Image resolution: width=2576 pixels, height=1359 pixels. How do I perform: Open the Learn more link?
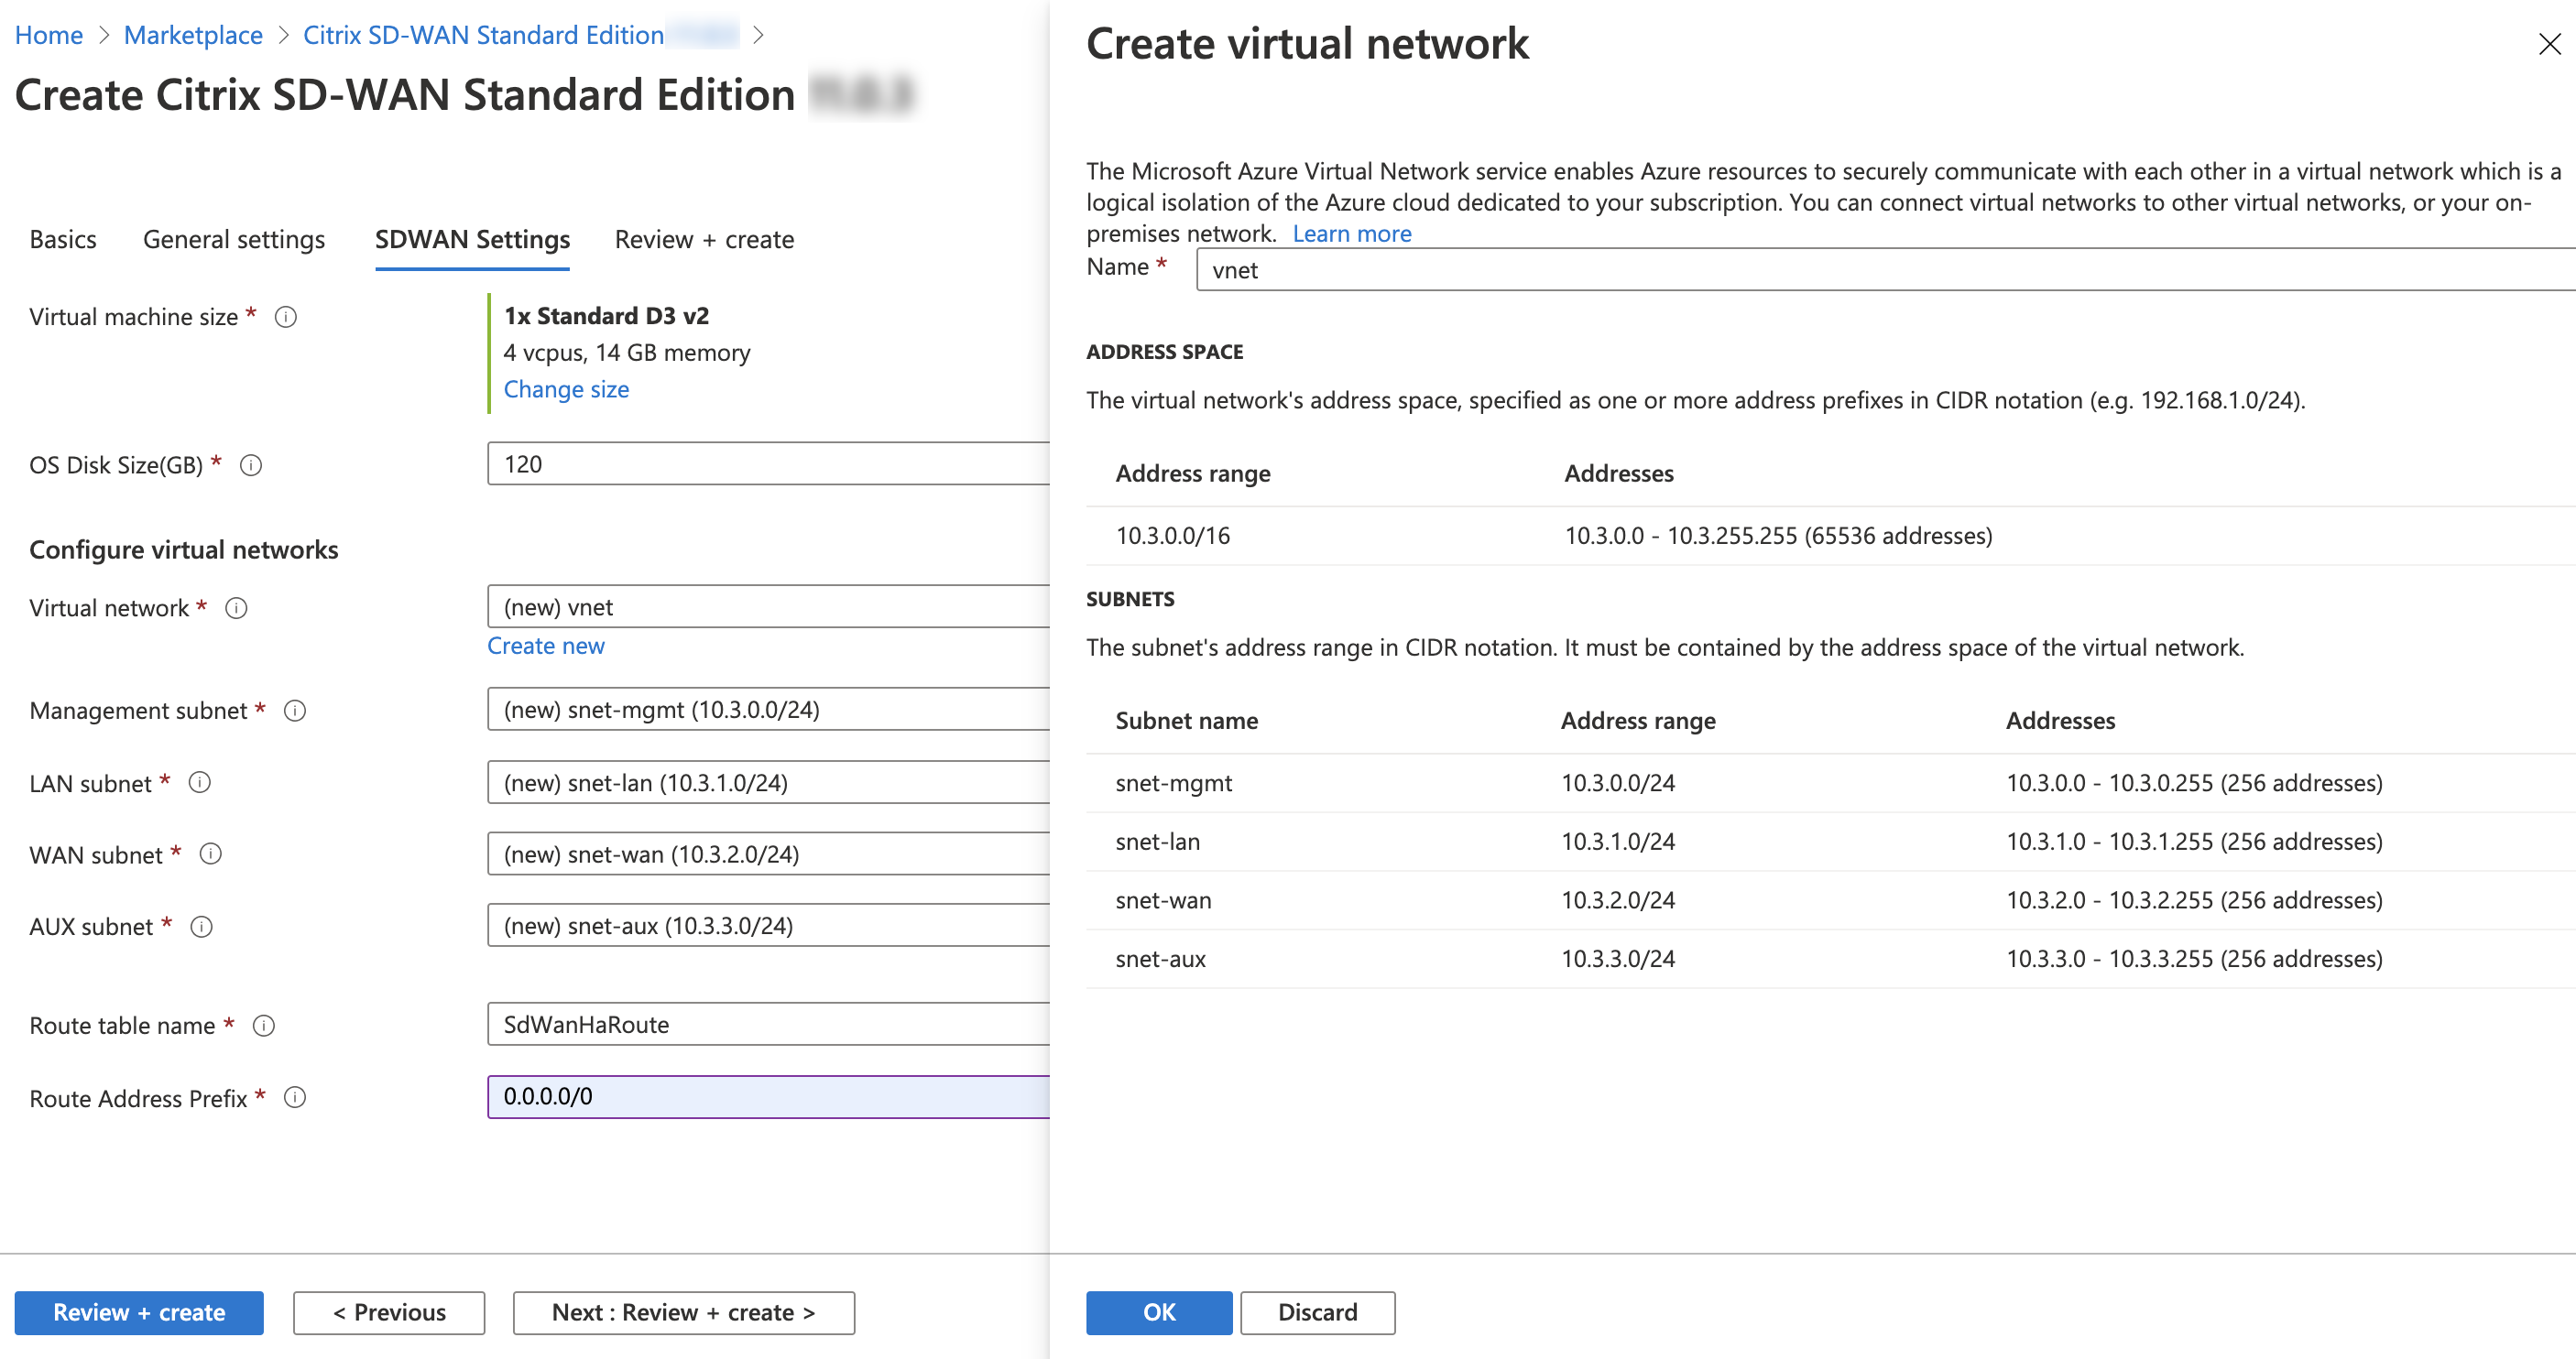1352,234
